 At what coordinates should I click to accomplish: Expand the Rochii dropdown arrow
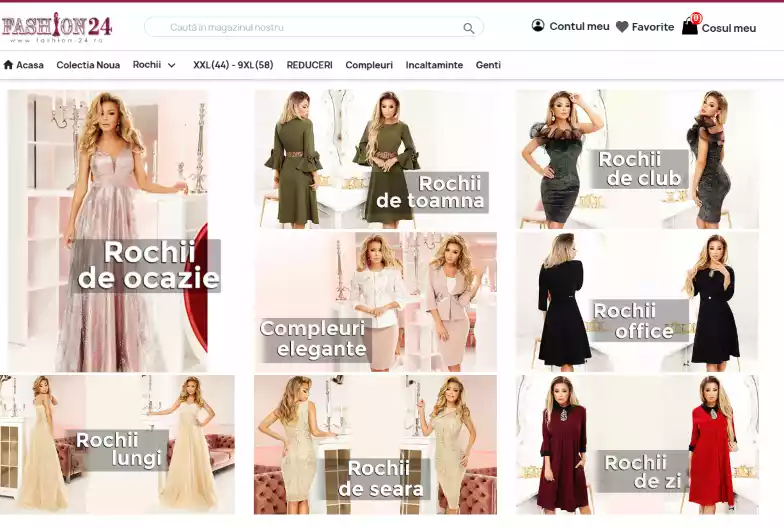[x=171, y=65]
